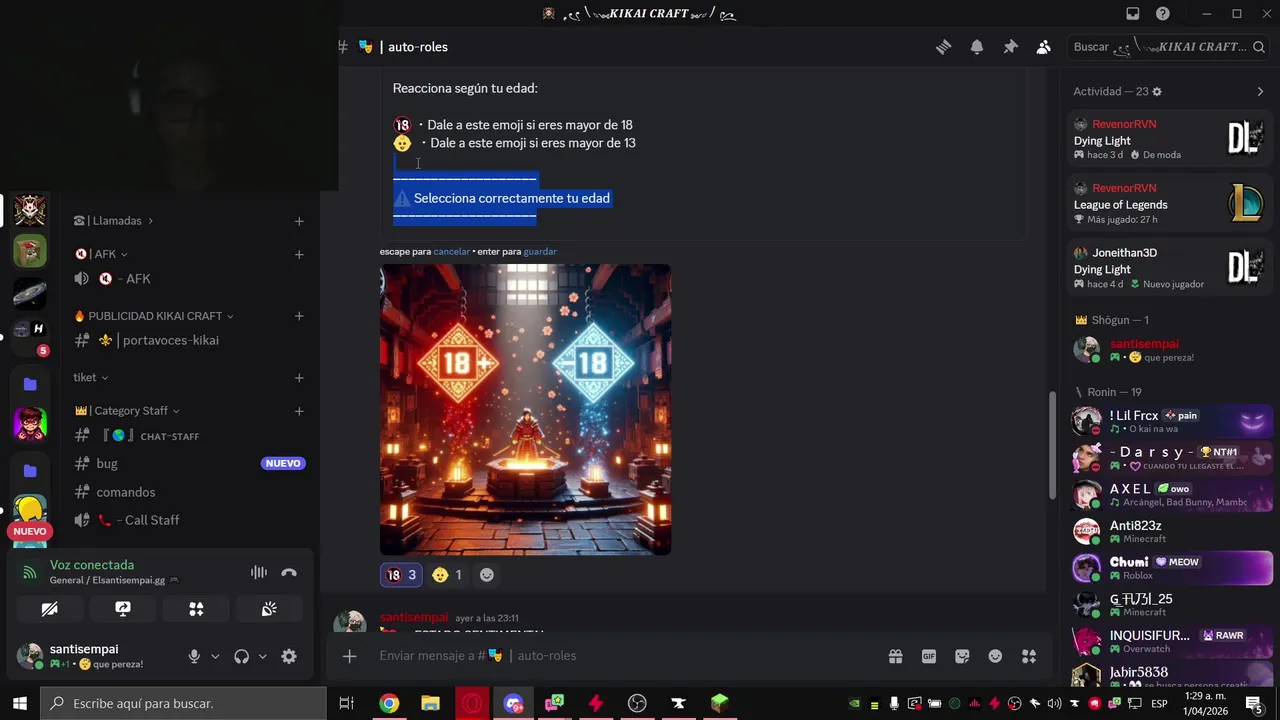The width and height of the screenshot is (1280, 720).
Task: Create channel in Llamadas category
Action: (x=299, y=221)
